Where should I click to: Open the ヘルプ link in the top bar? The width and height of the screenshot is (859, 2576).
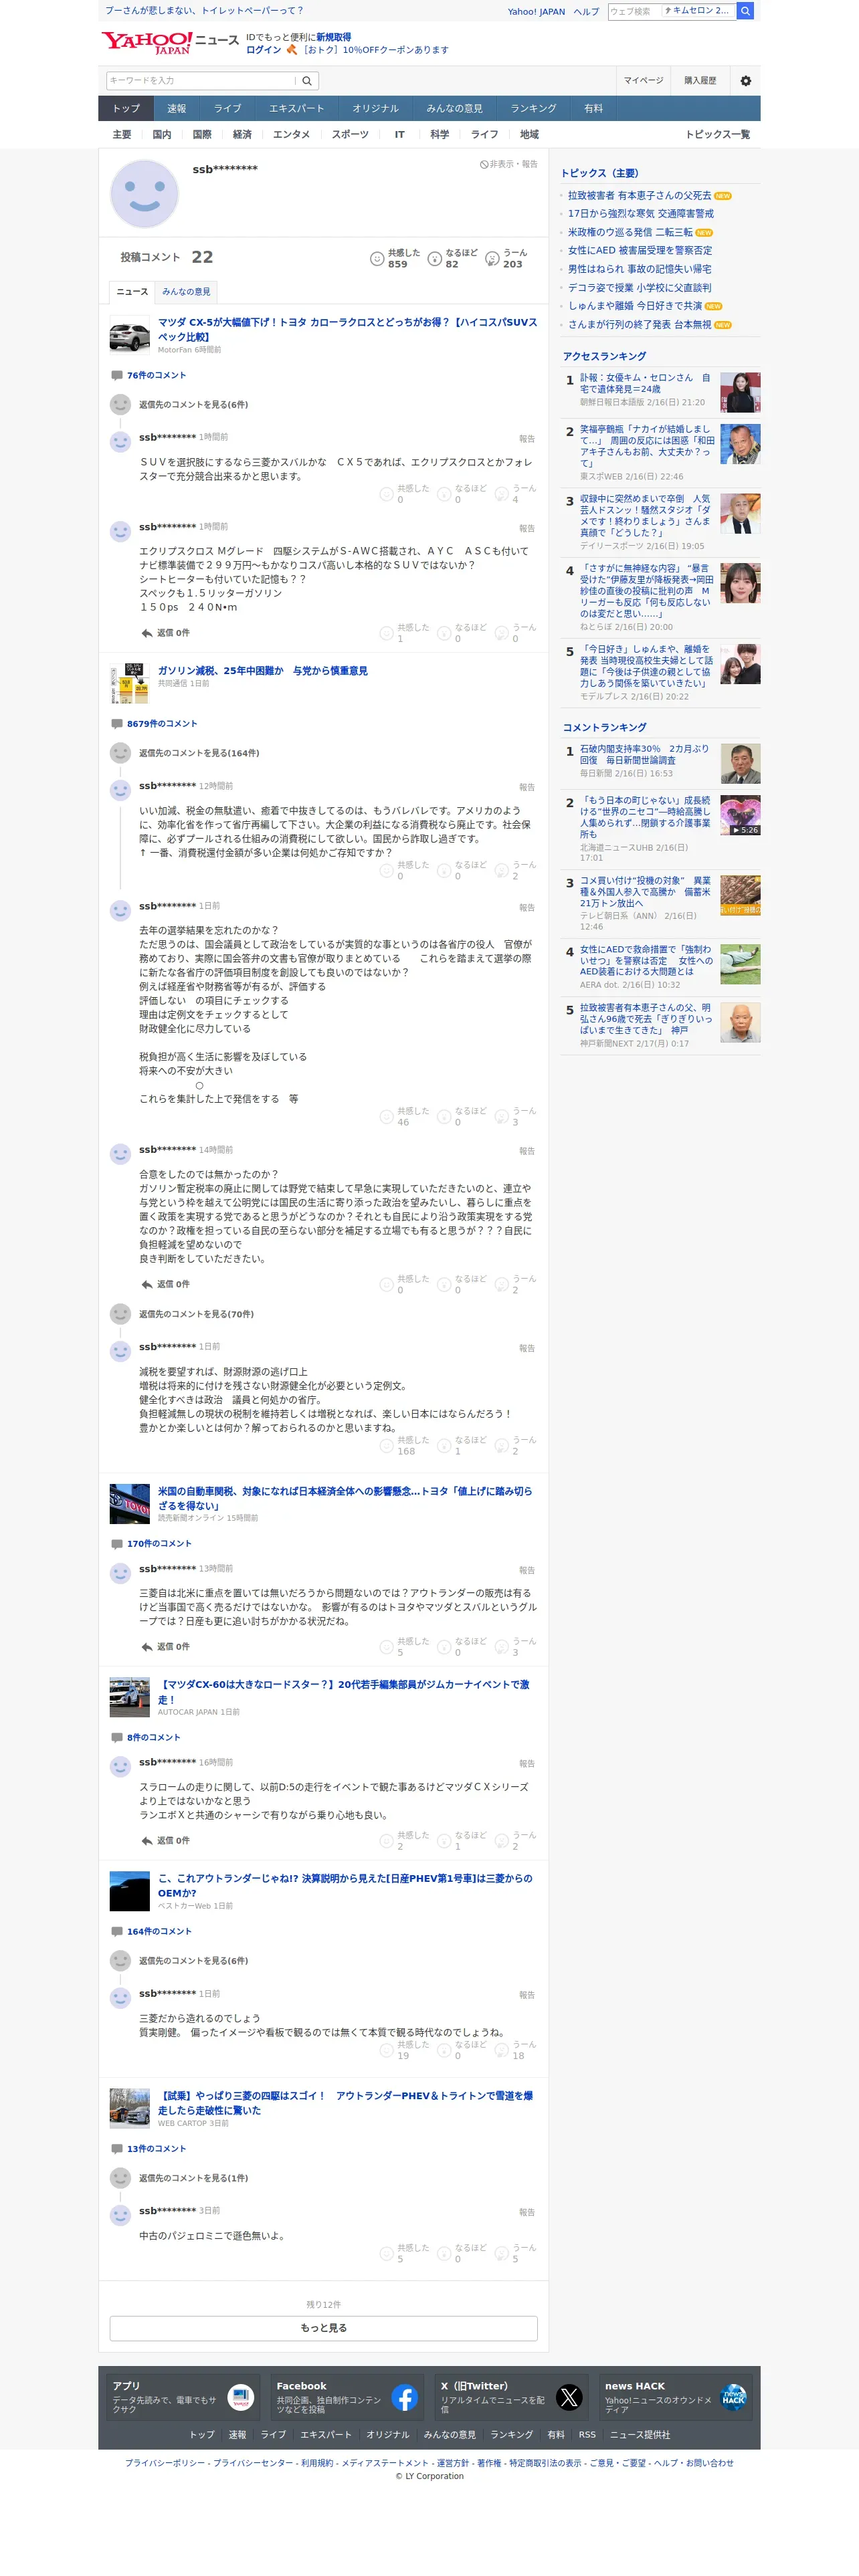(586, 12)
